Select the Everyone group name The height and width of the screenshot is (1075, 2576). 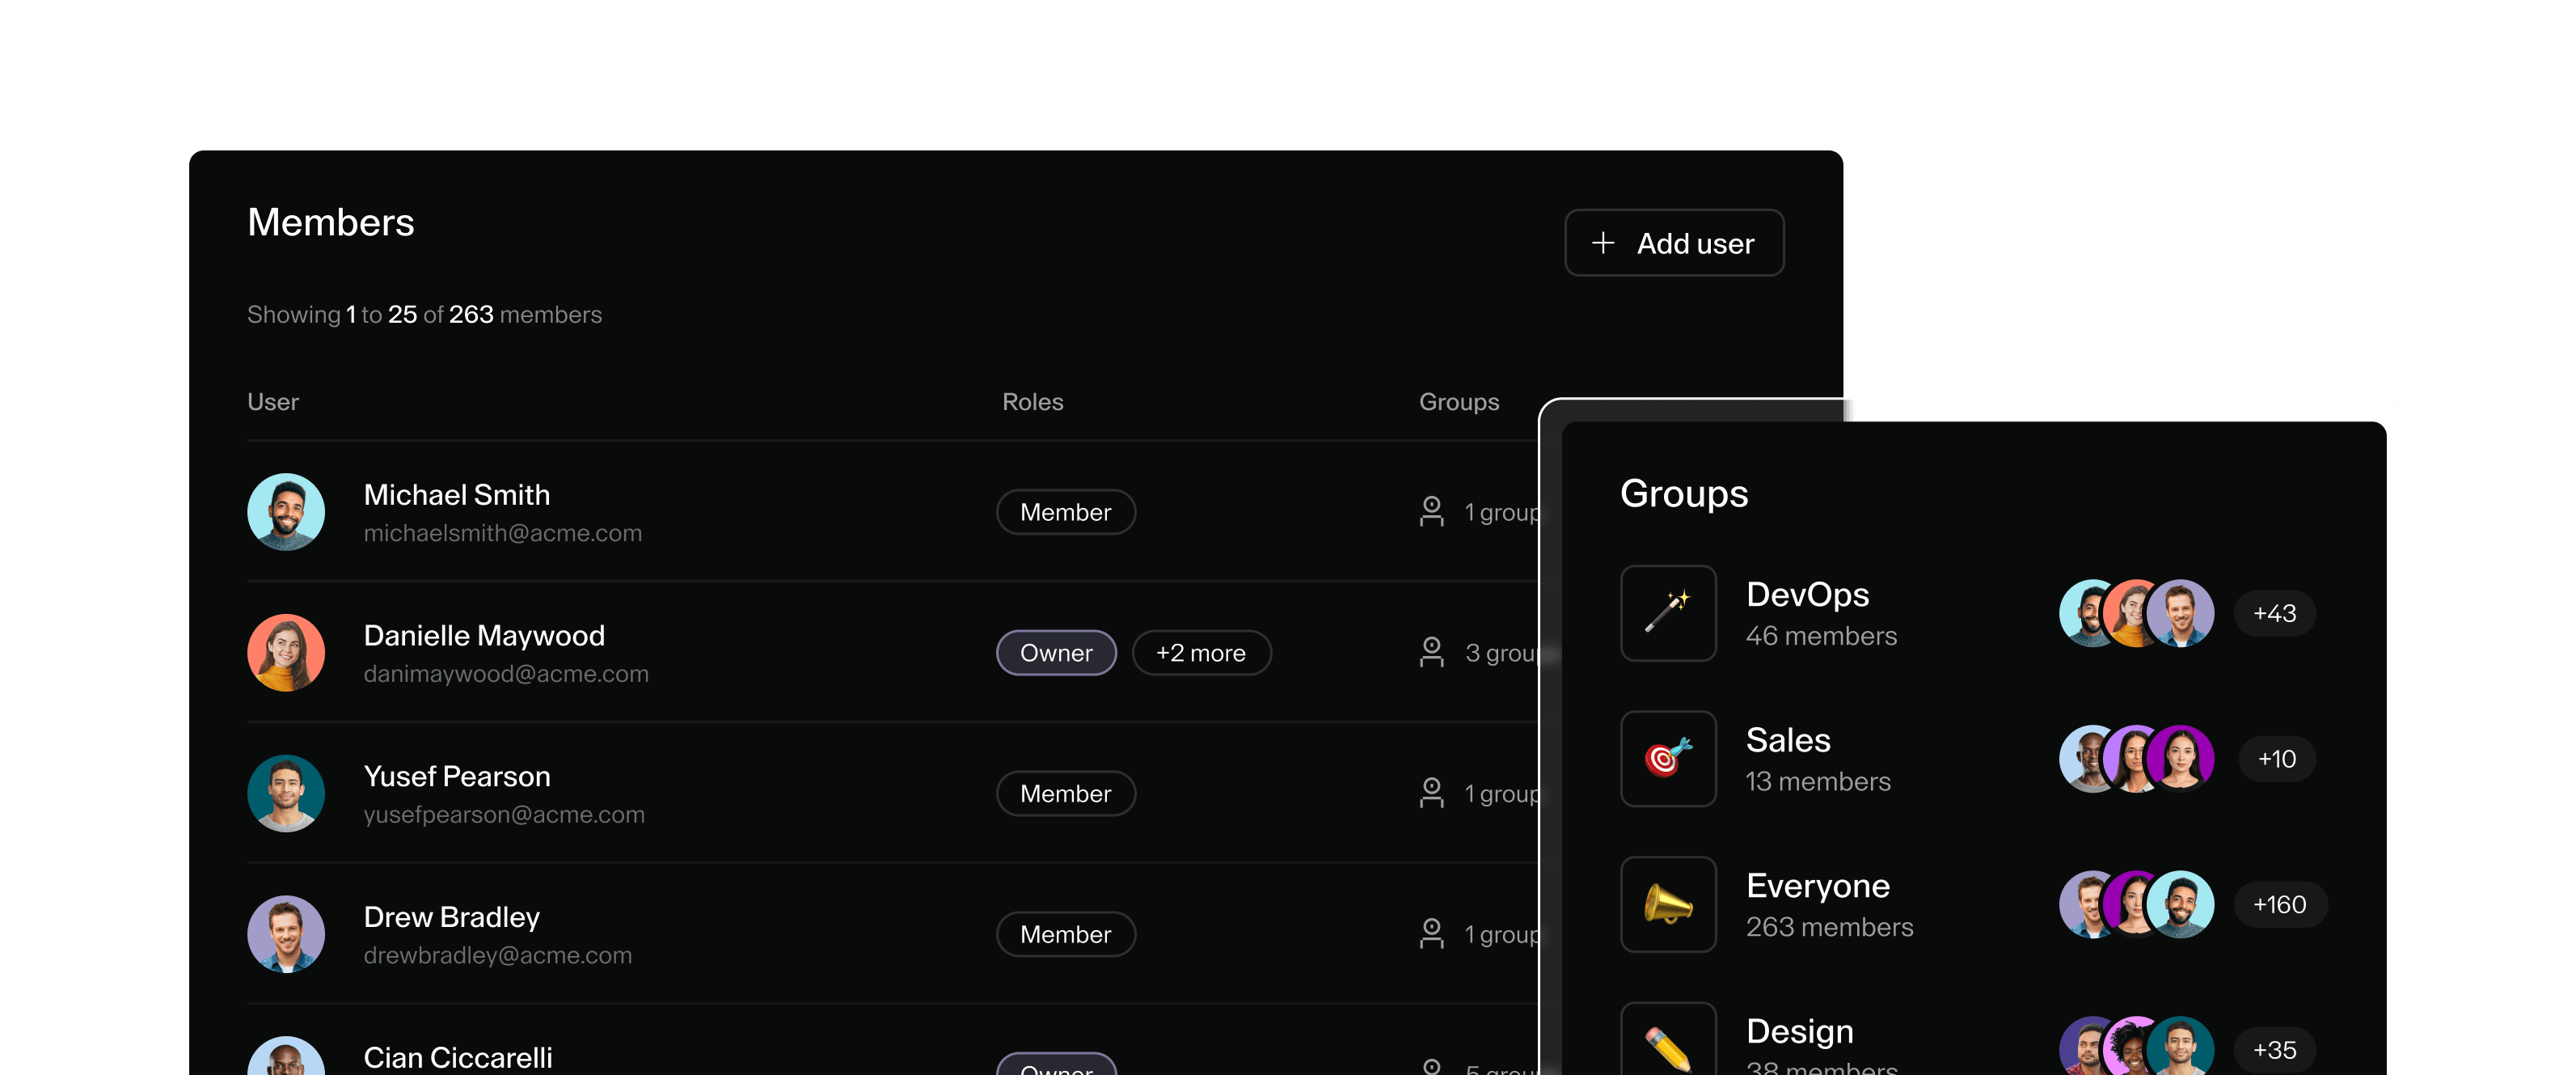[x=1818, y=886]
